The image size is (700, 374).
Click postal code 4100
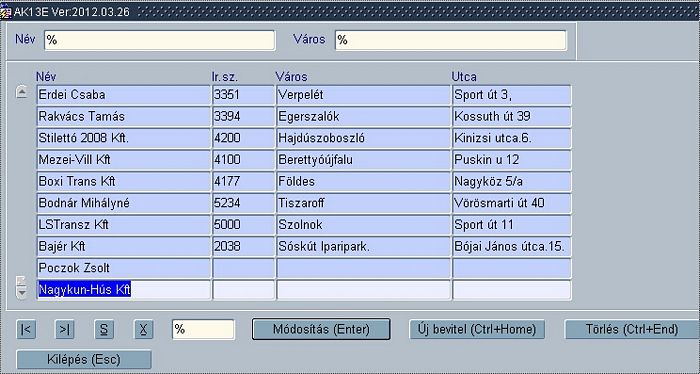243,160
